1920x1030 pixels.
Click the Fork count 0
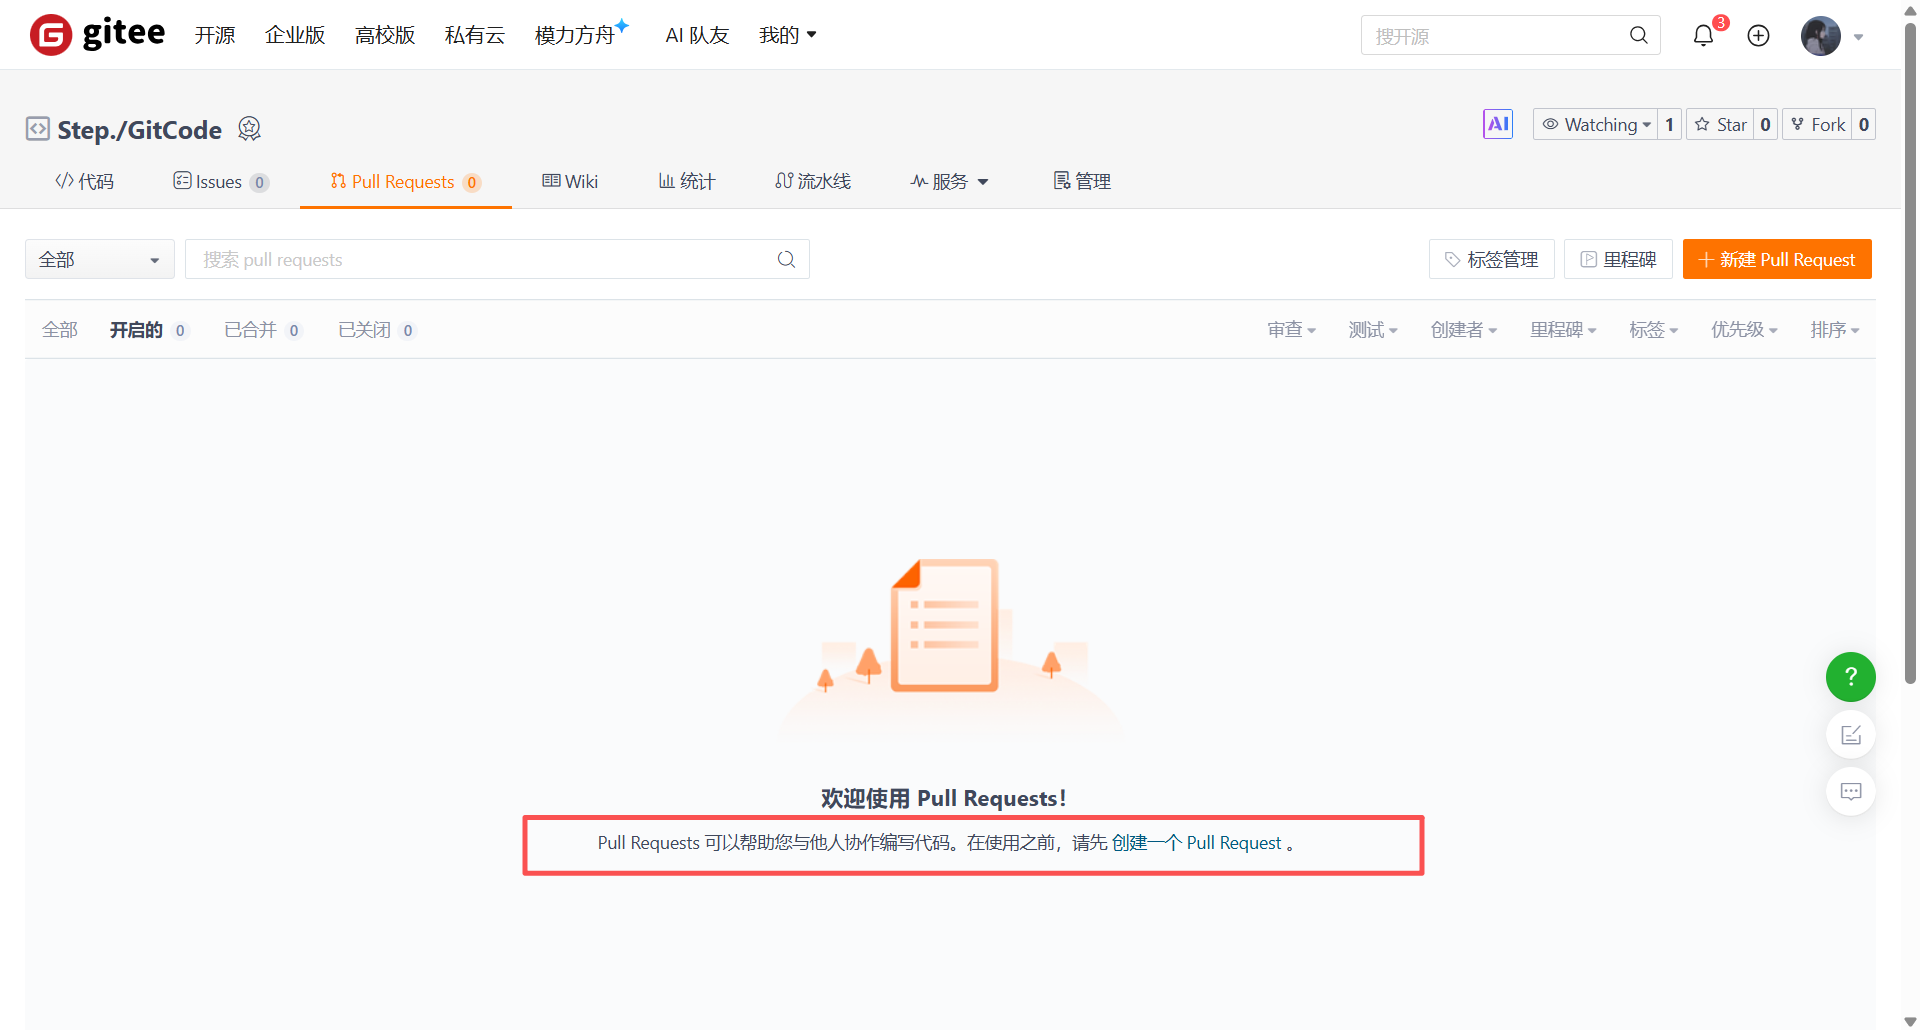point(1863,124)
